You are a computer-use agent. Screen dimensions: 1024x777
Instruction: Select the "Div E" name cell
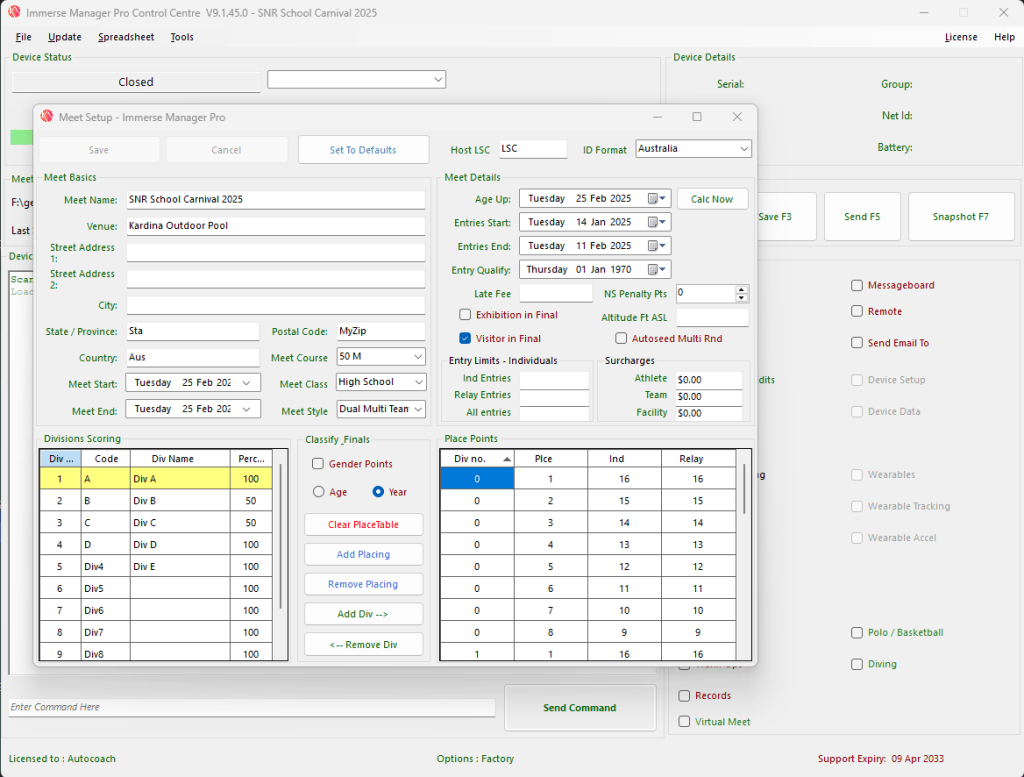pyautogui.click(x=180, y=567)
